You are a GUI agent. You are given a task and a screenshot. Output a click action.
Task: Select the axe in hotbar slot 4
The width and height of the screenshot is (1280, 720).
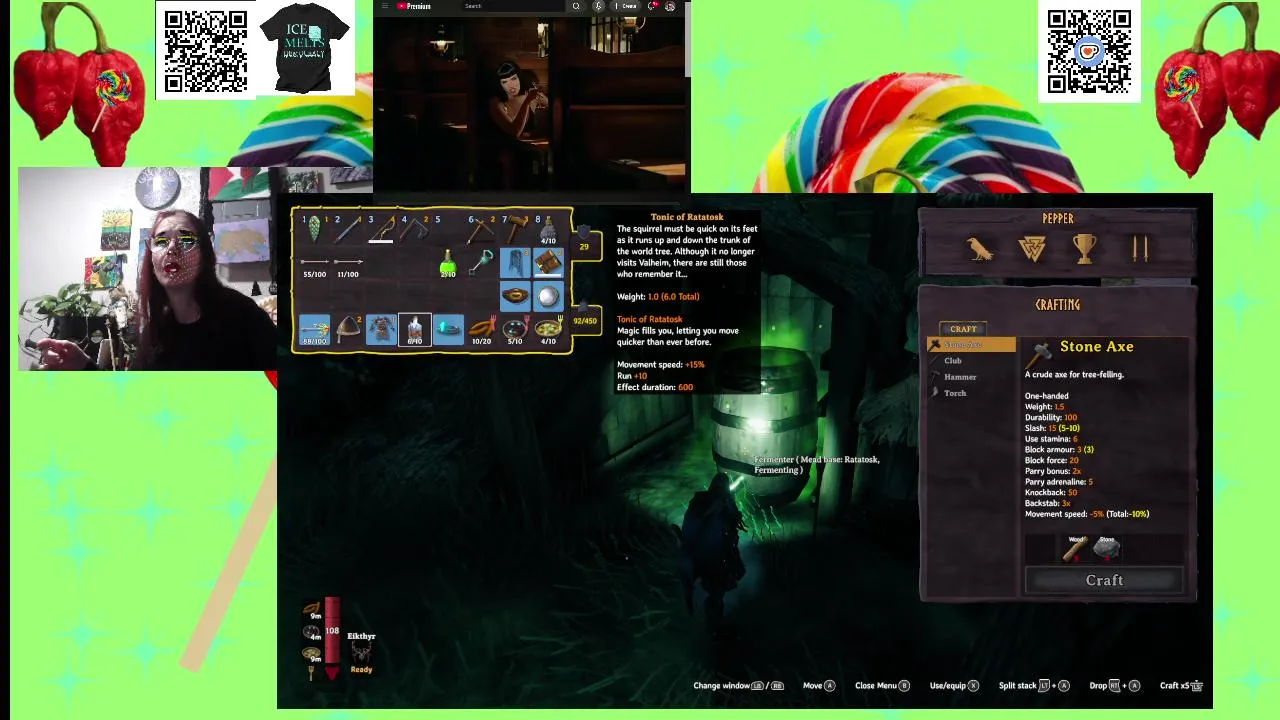pos(414,229)
